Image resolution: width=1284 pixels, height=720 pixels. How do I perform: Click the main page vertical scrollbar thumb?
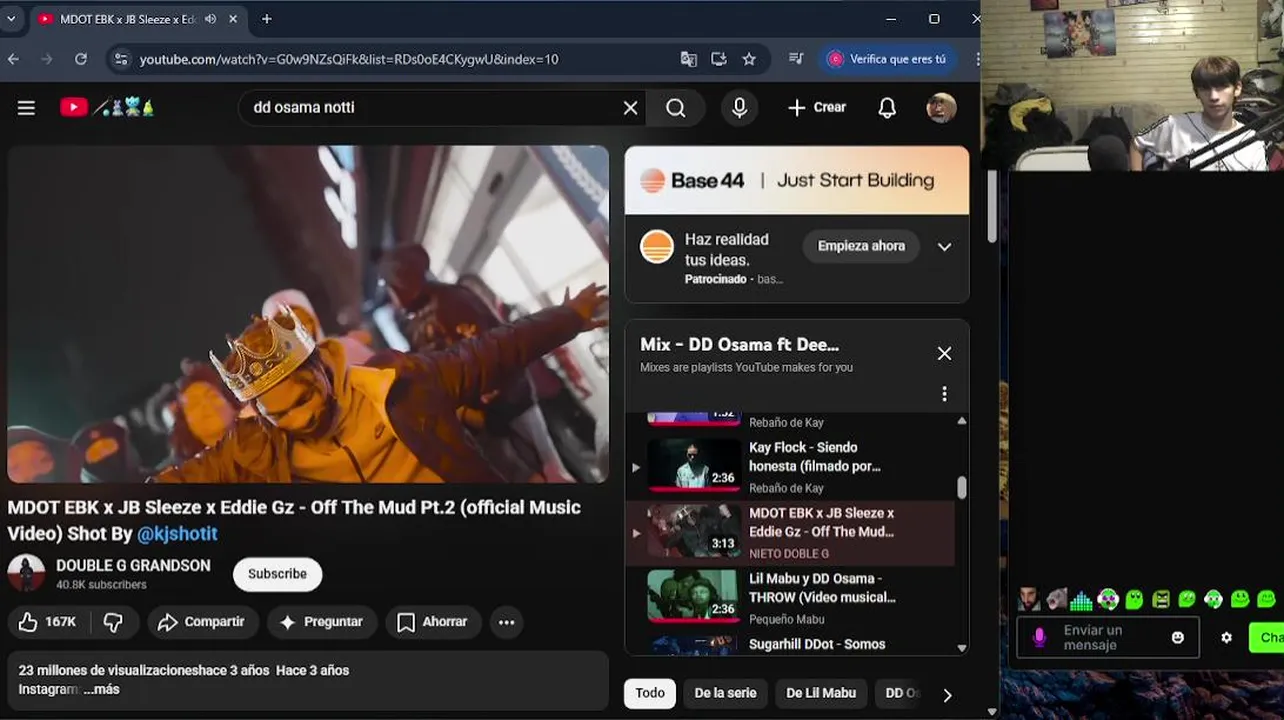tap(991, 205)
